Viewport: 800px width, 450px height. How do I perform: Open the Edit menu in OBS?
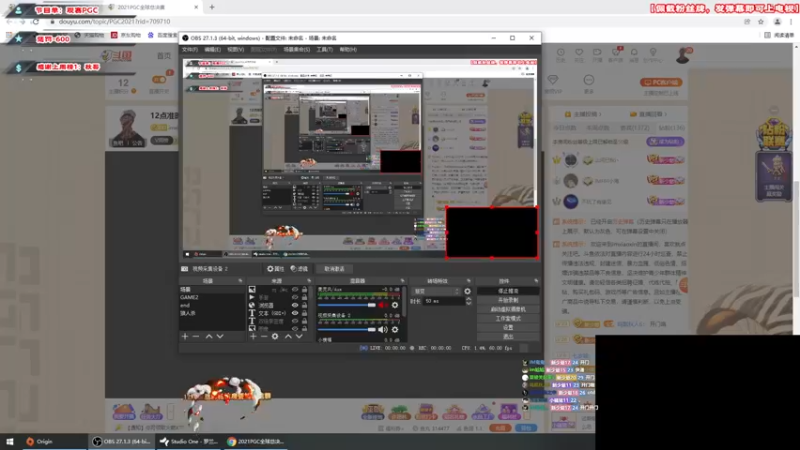click(213, 49)
